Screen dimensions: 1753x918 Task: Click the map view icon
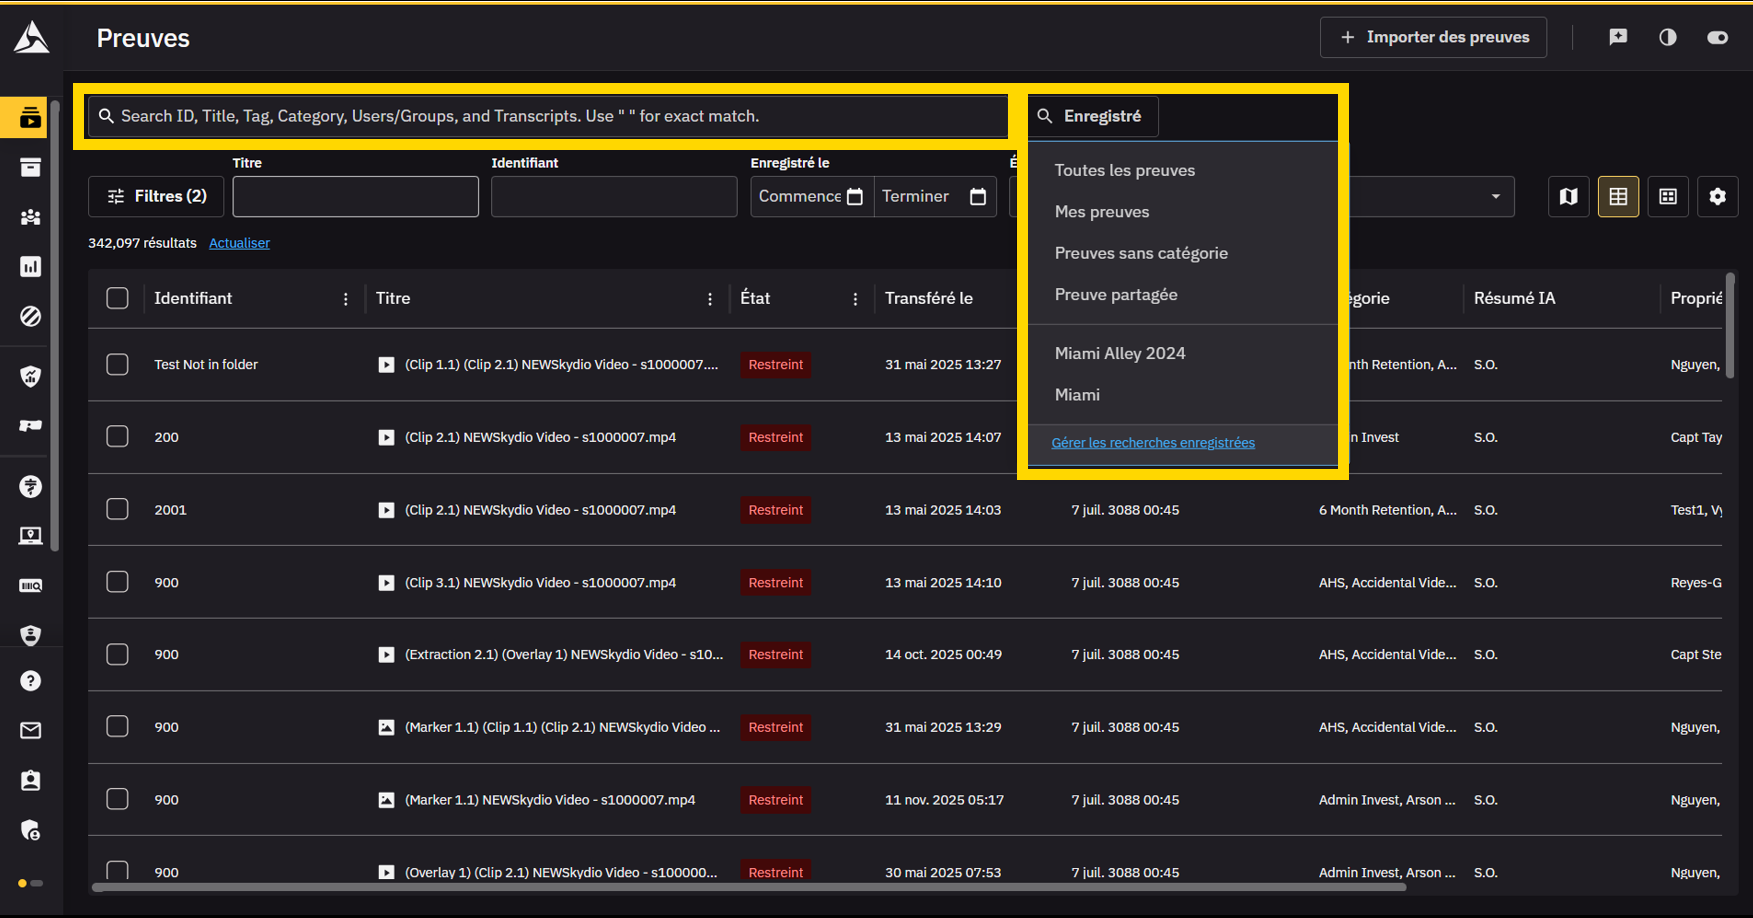pos(1568,197)
